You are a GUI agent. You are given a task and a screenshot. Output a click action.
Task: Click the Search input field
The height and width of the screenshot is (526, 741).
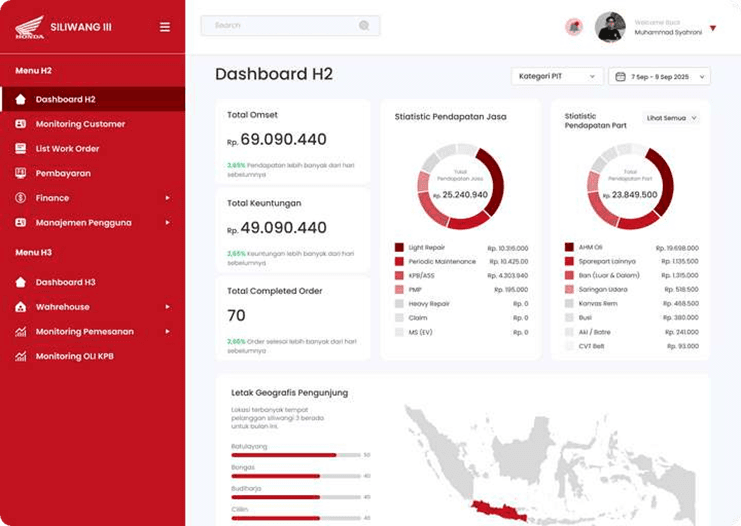[280, 25]
